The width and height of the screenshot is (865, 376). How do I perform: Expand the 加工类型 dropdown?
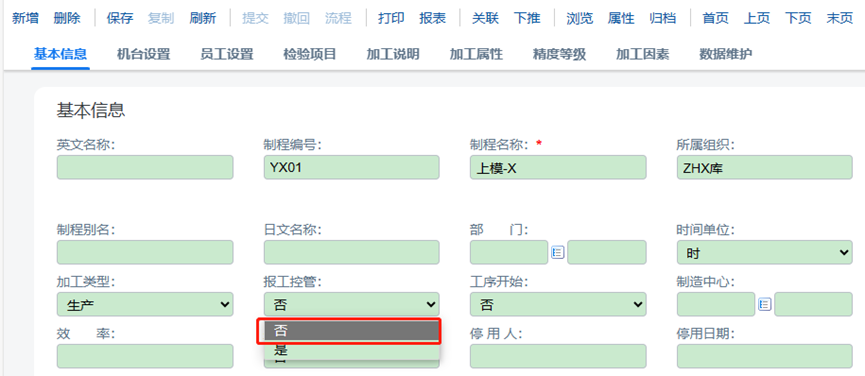(145, 304)
